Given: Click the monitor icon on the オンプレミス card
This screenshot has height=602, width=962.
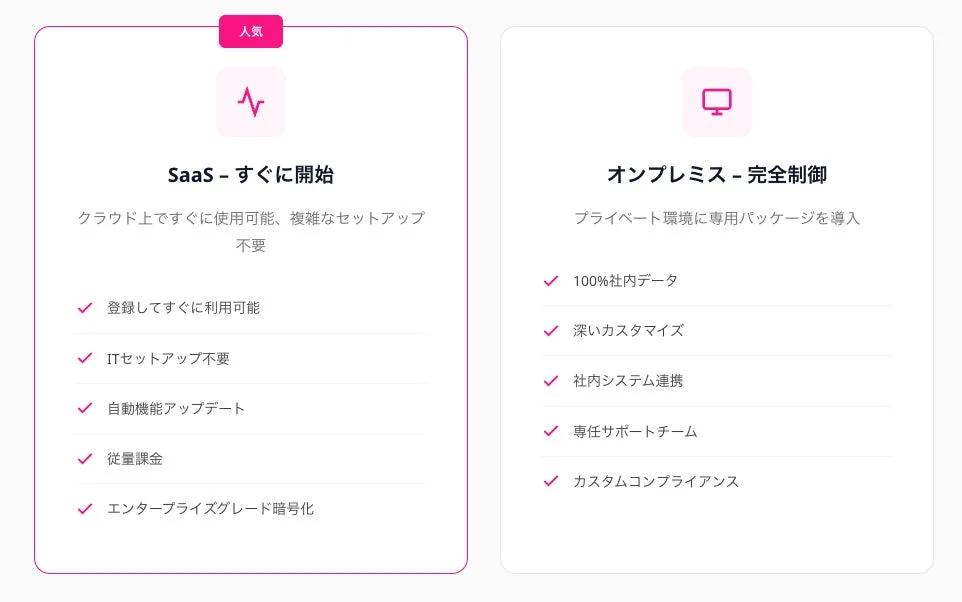Looking at the screenshot, I should coord(716,101).
